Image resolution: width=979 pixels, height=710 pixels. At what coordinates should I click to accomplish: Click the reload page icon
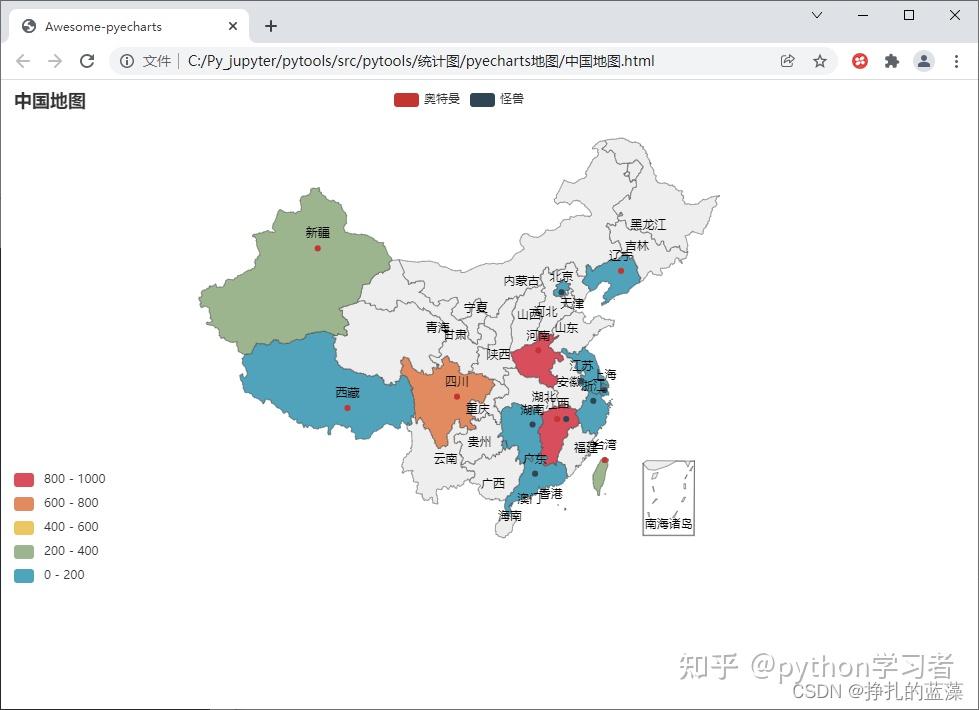pyautogui.click(x=87, y=61)
